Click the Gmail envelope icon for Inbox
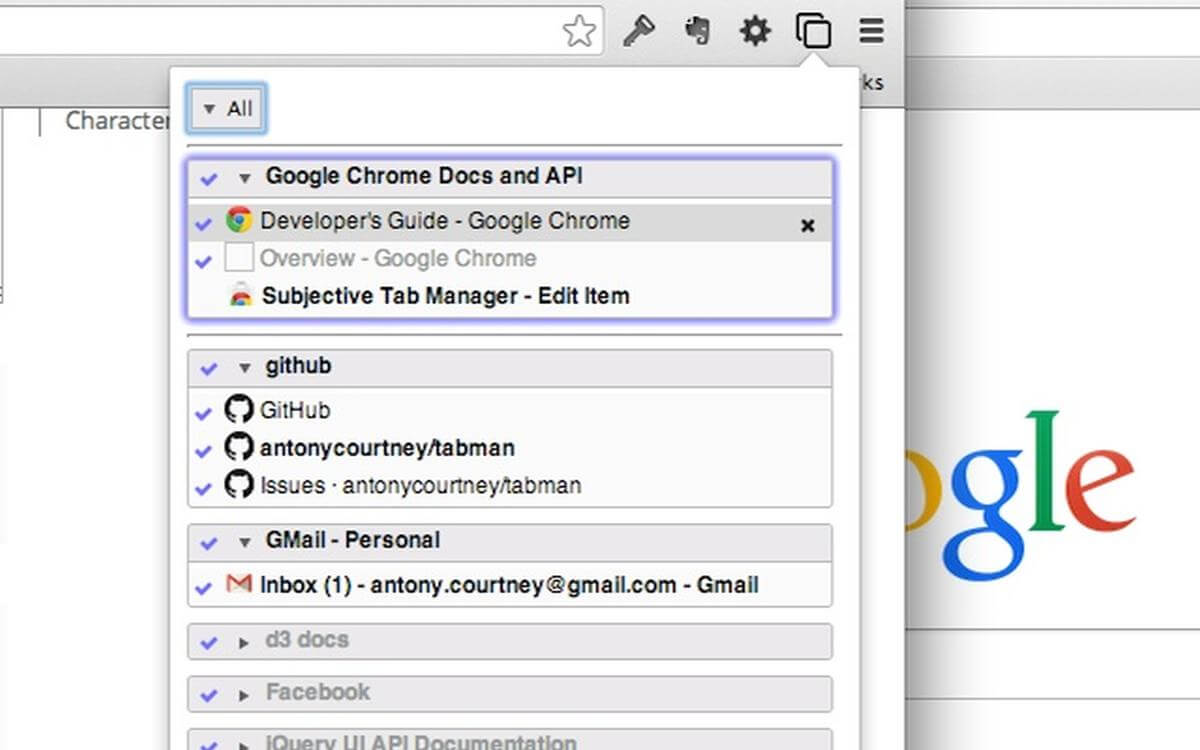 (239, 584)
